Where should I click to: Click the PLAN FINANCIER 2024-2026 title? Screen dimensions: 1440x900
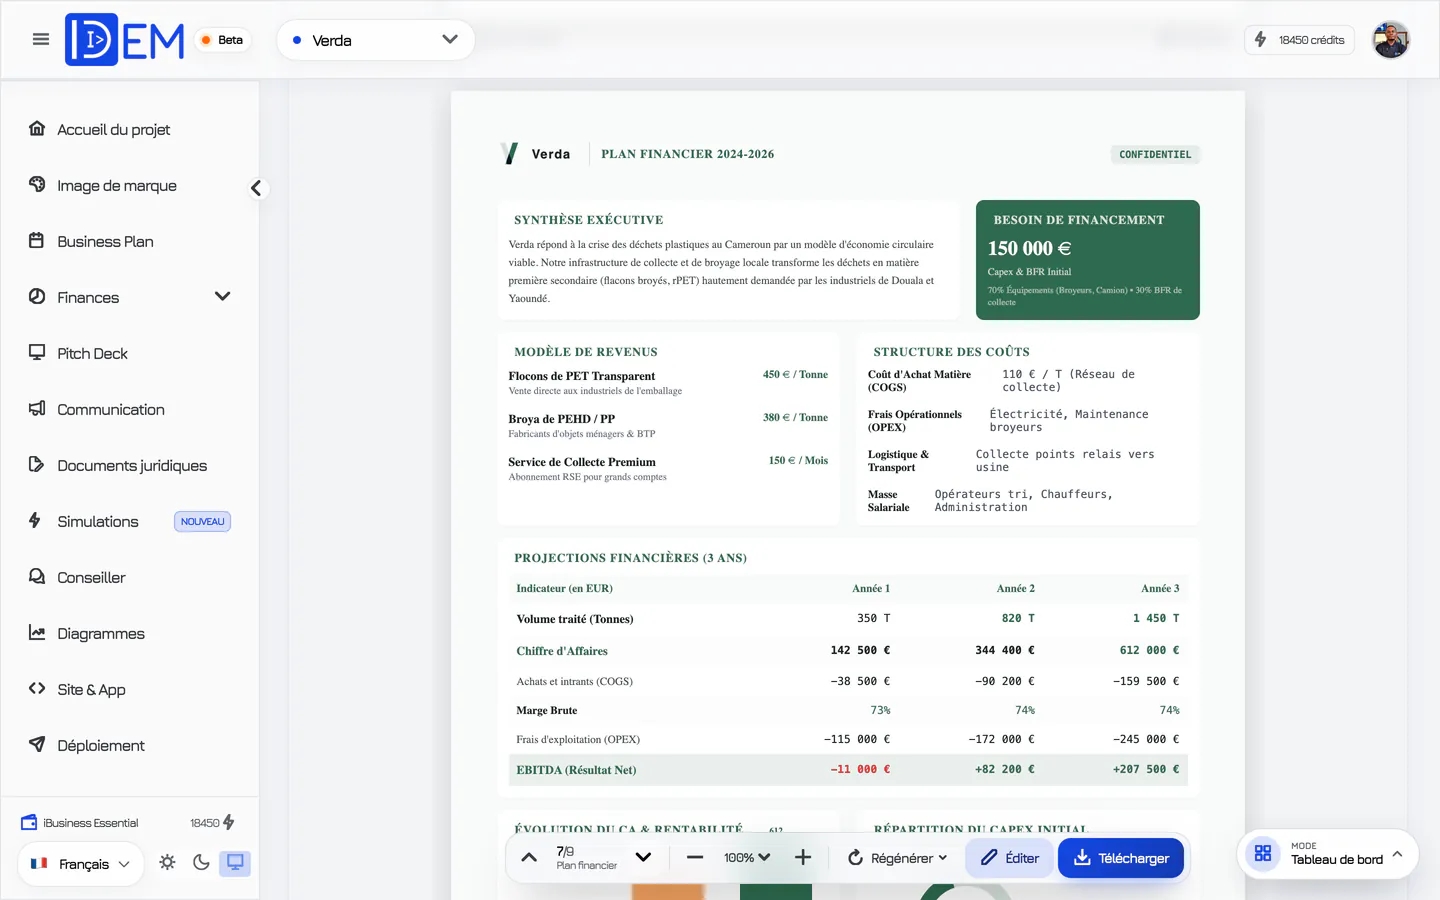(x=687, y=154)
